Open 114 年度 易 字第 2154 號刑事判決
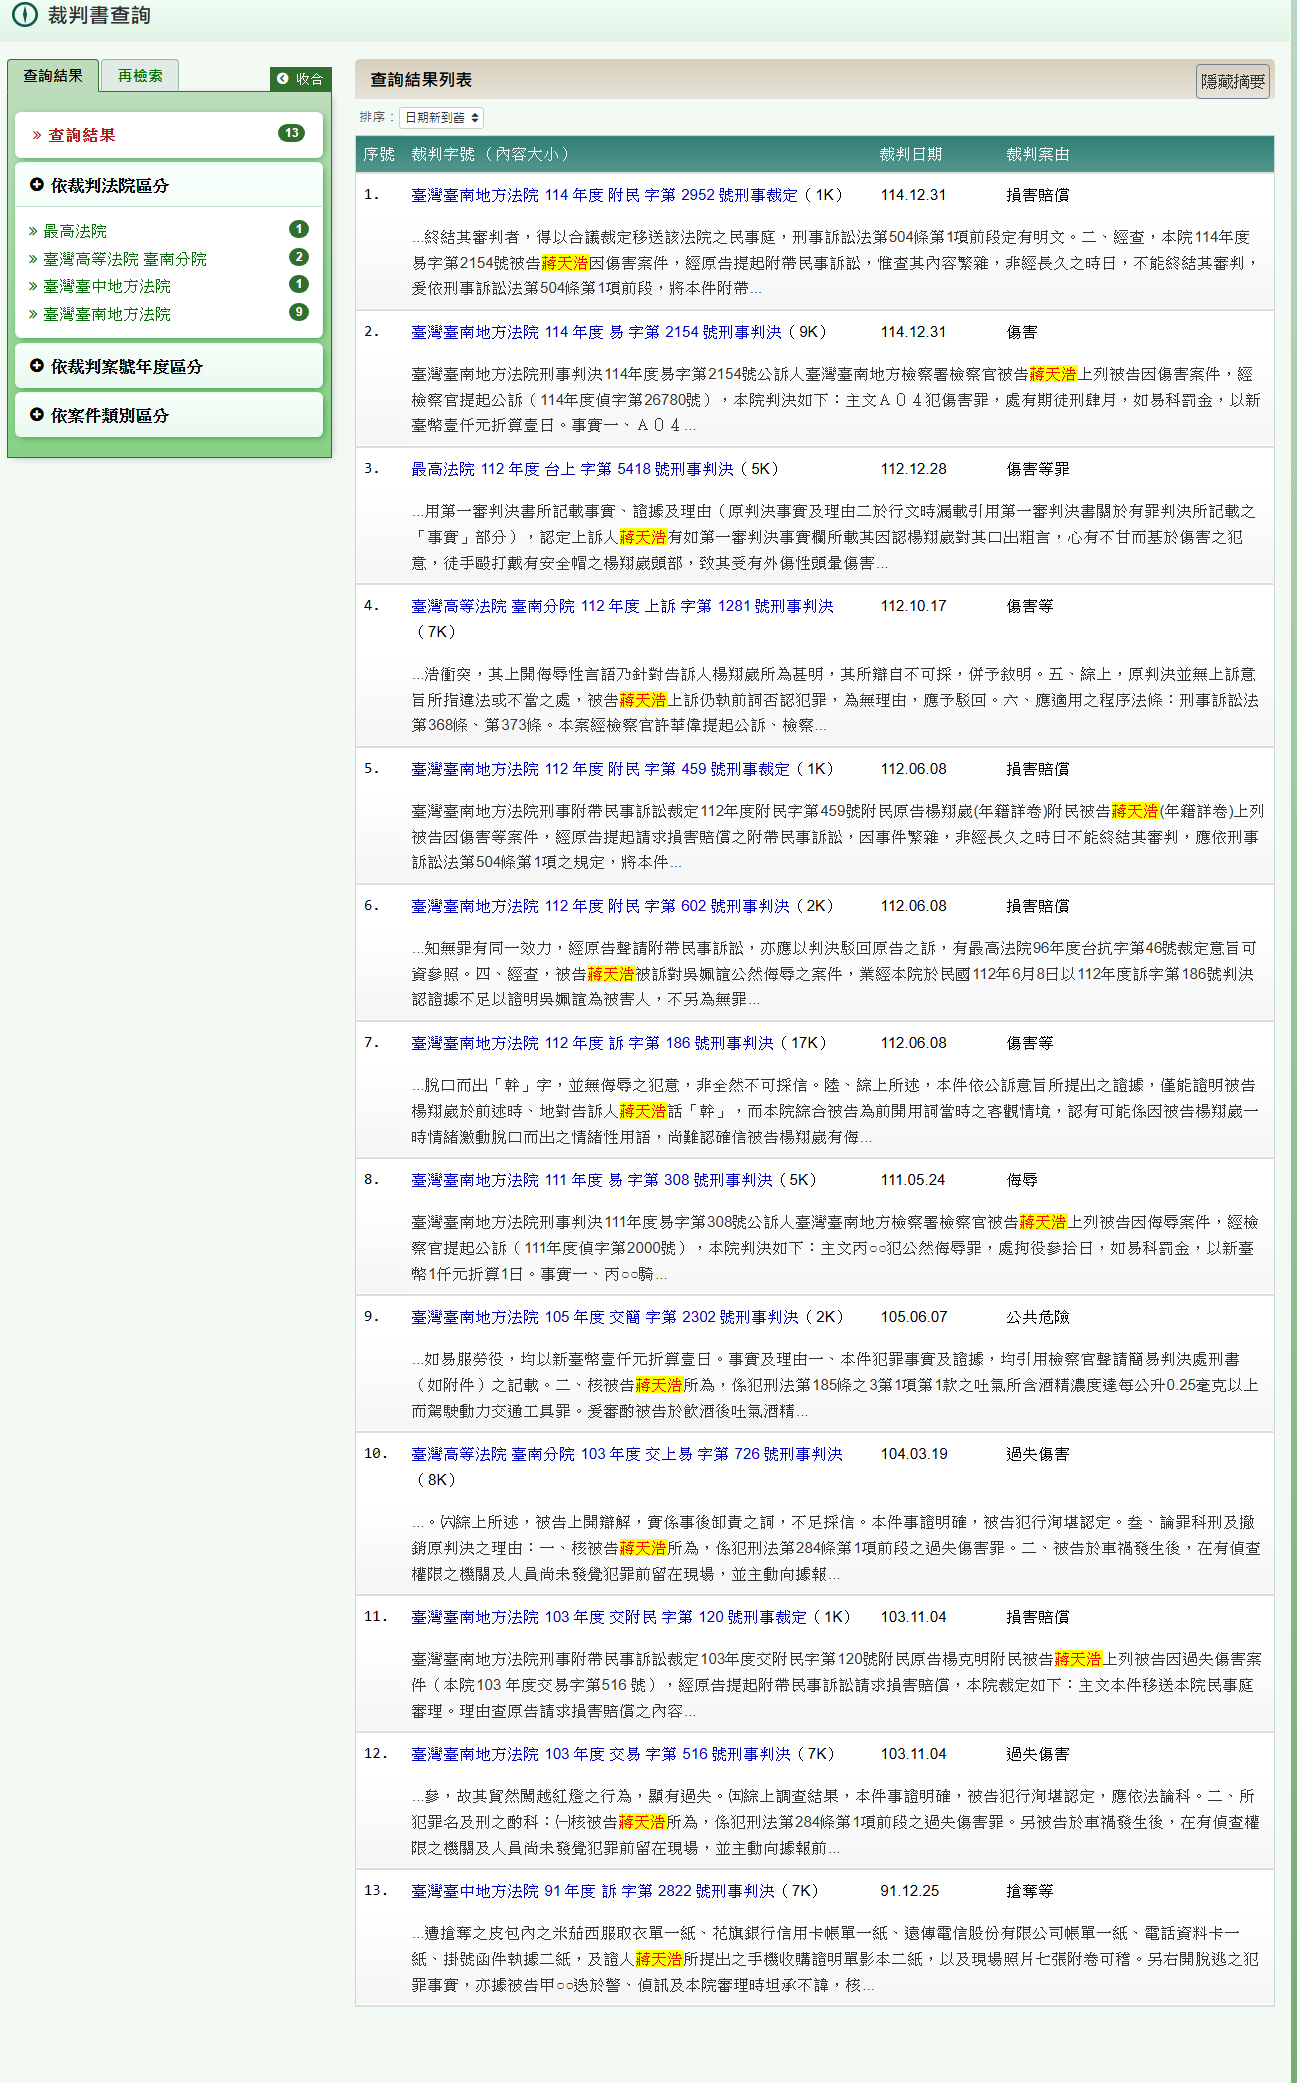The width and height of the screenshot is (1297, 2083). (x=596, y=332)
